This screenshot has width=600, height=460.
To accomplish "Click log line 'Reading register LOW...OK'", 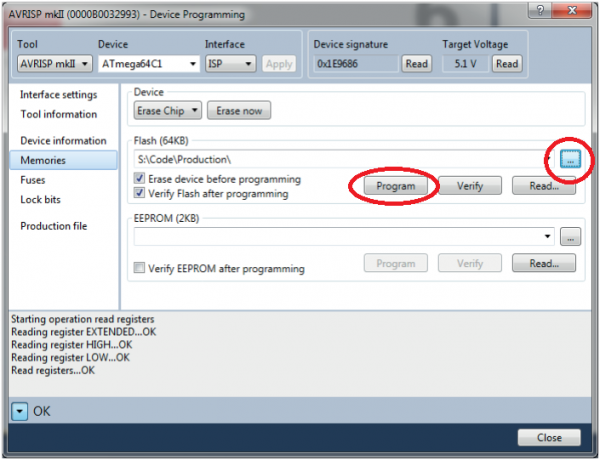I will 70,357.
